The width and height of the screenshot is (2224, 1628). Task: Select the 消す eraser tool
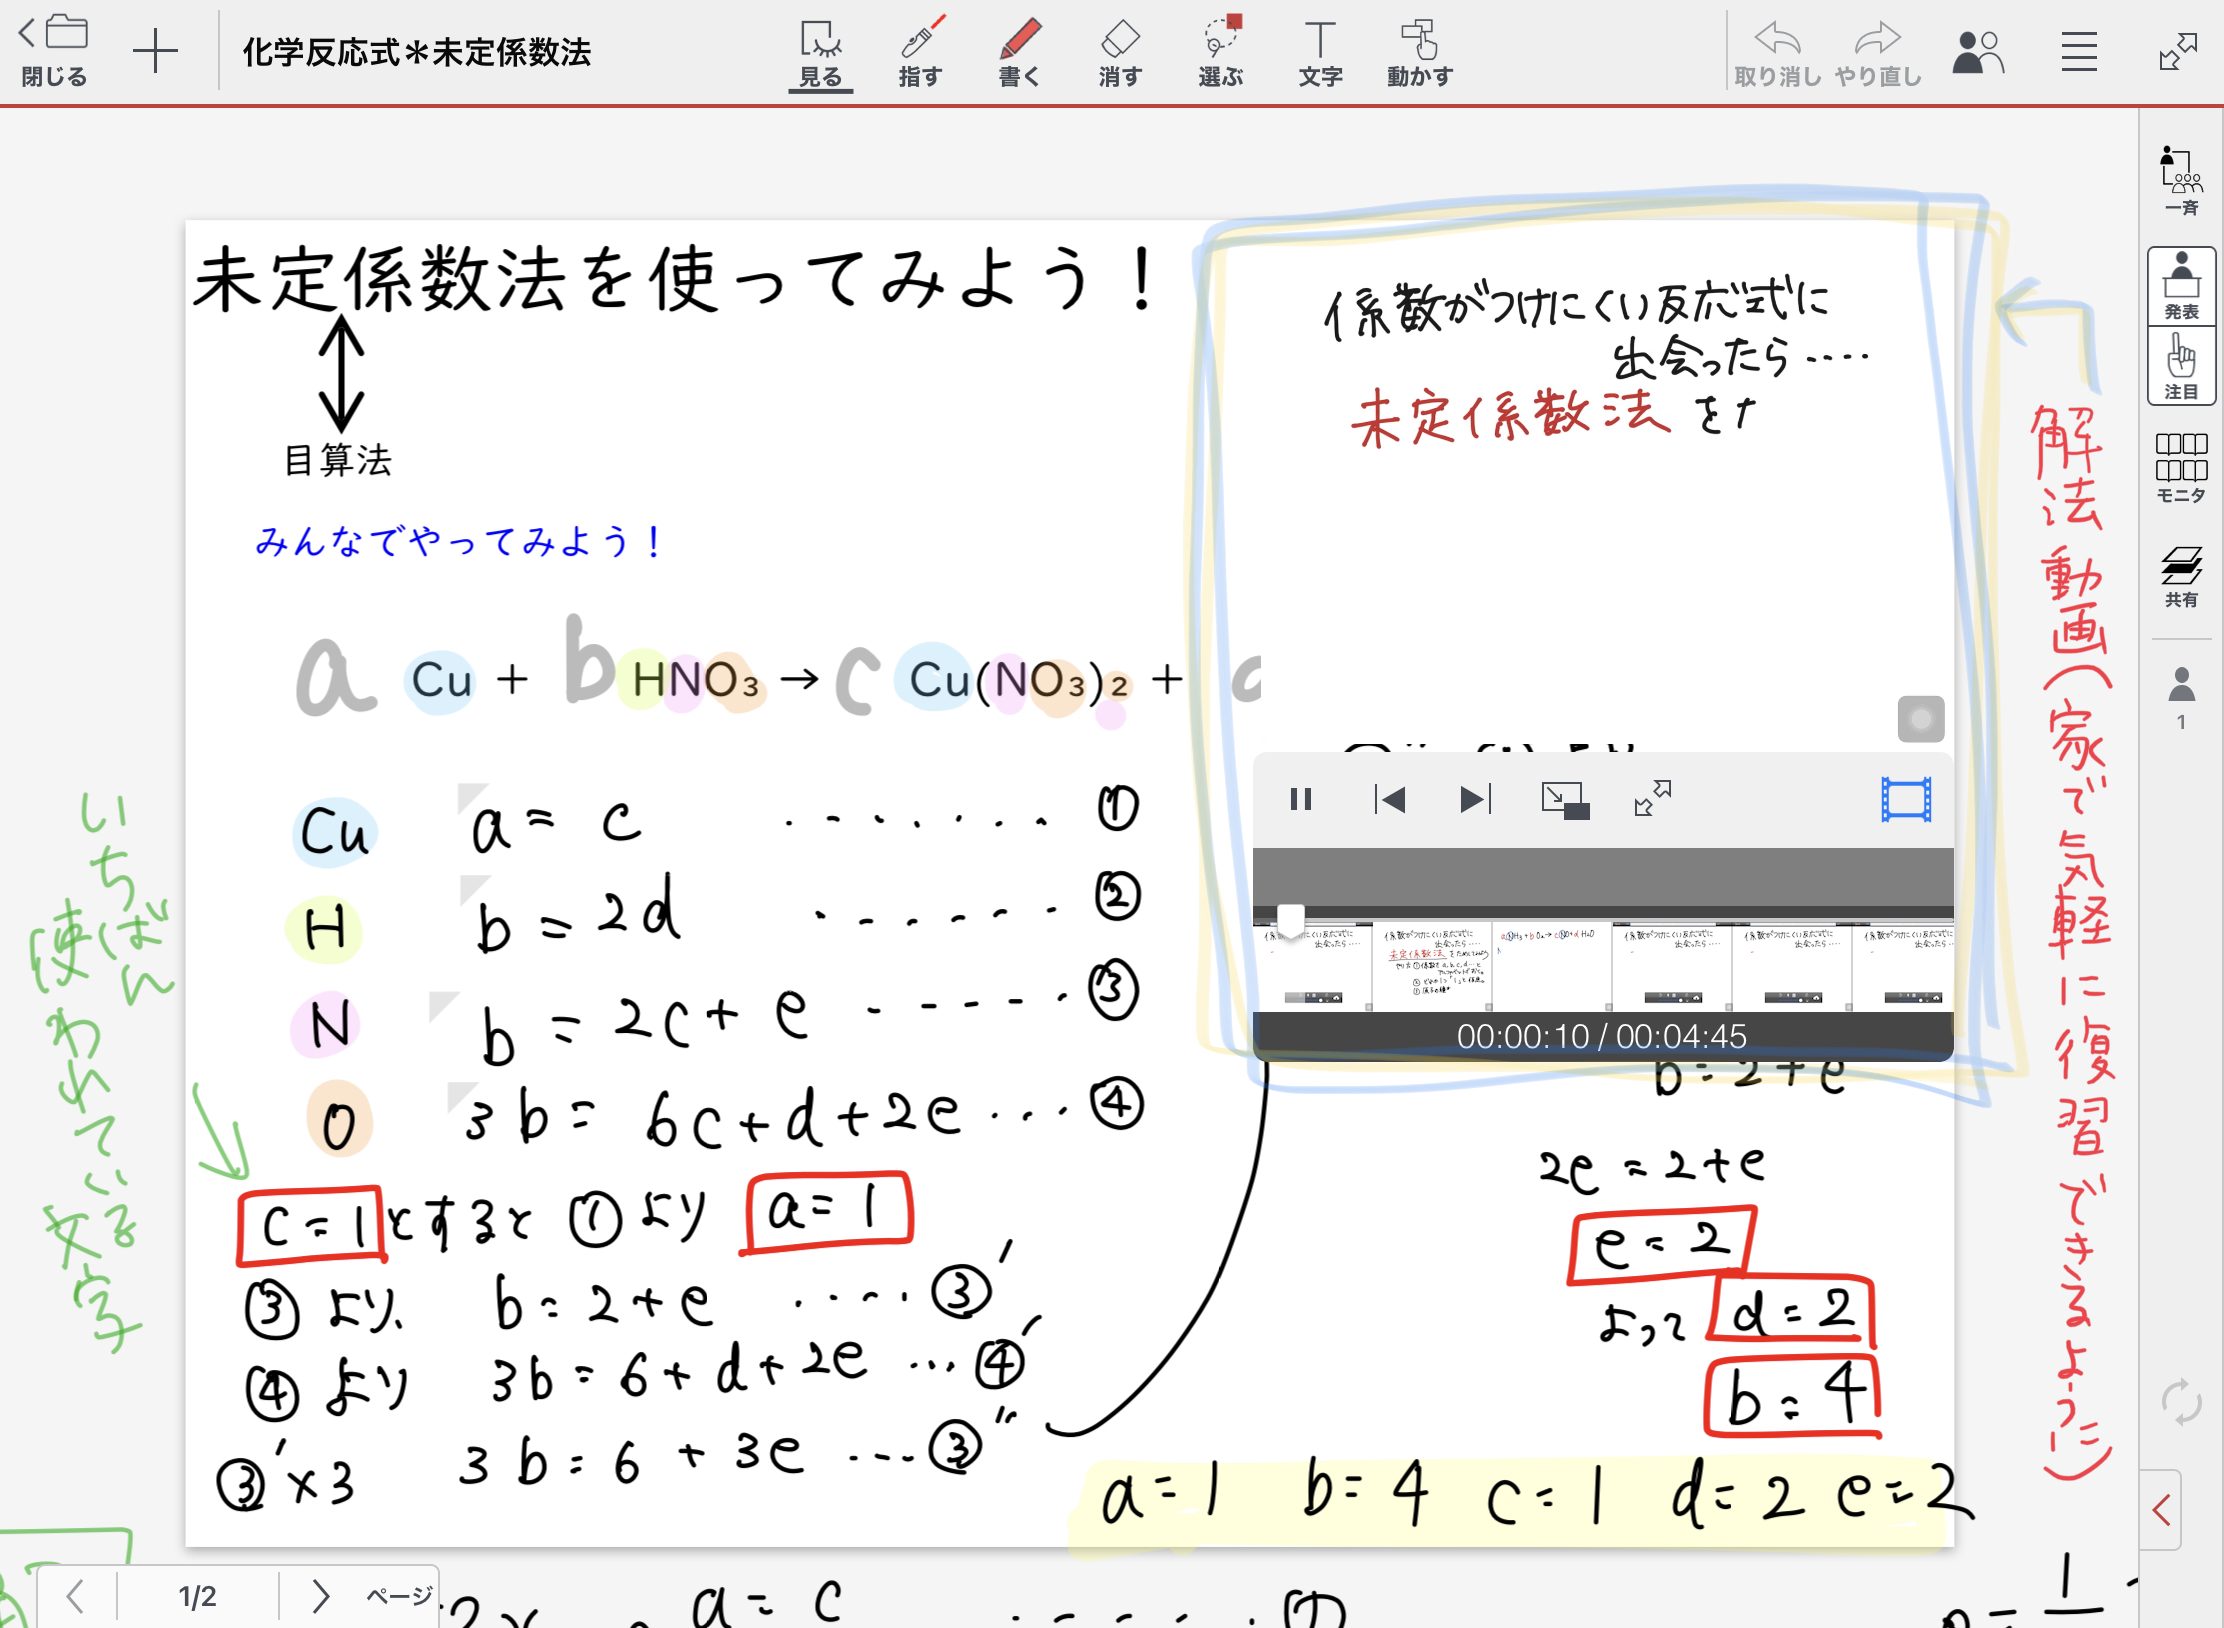(x=1119, y=52)
